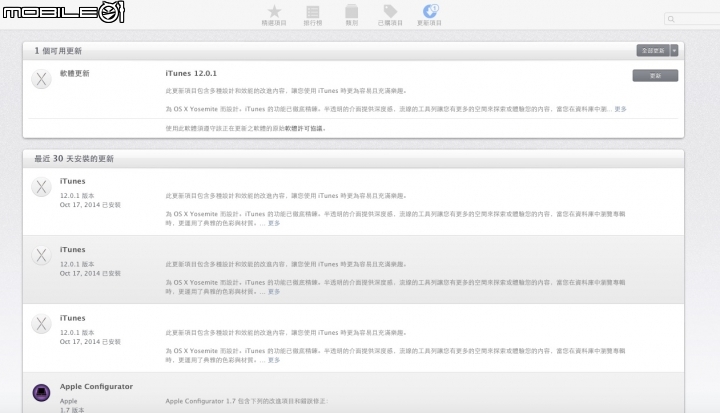Click the 軟體更新 label
This screenshot has width=720, height=413.
(74, 74)
